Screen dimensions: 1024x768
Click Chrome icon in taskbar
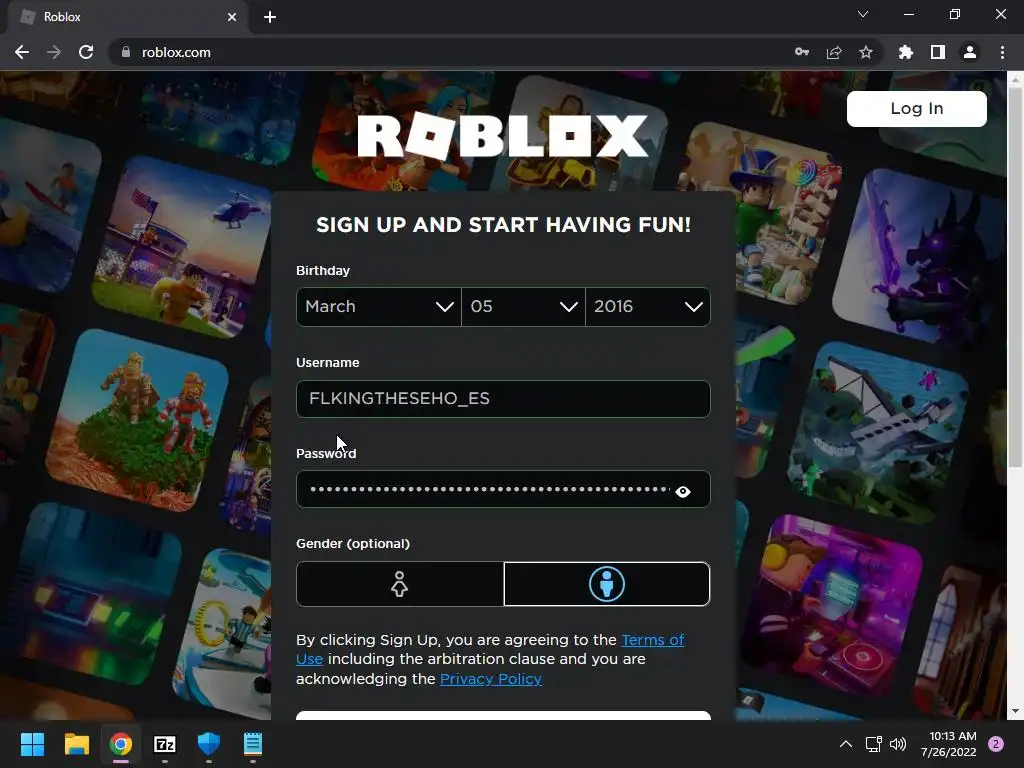[x=121, y=744]
